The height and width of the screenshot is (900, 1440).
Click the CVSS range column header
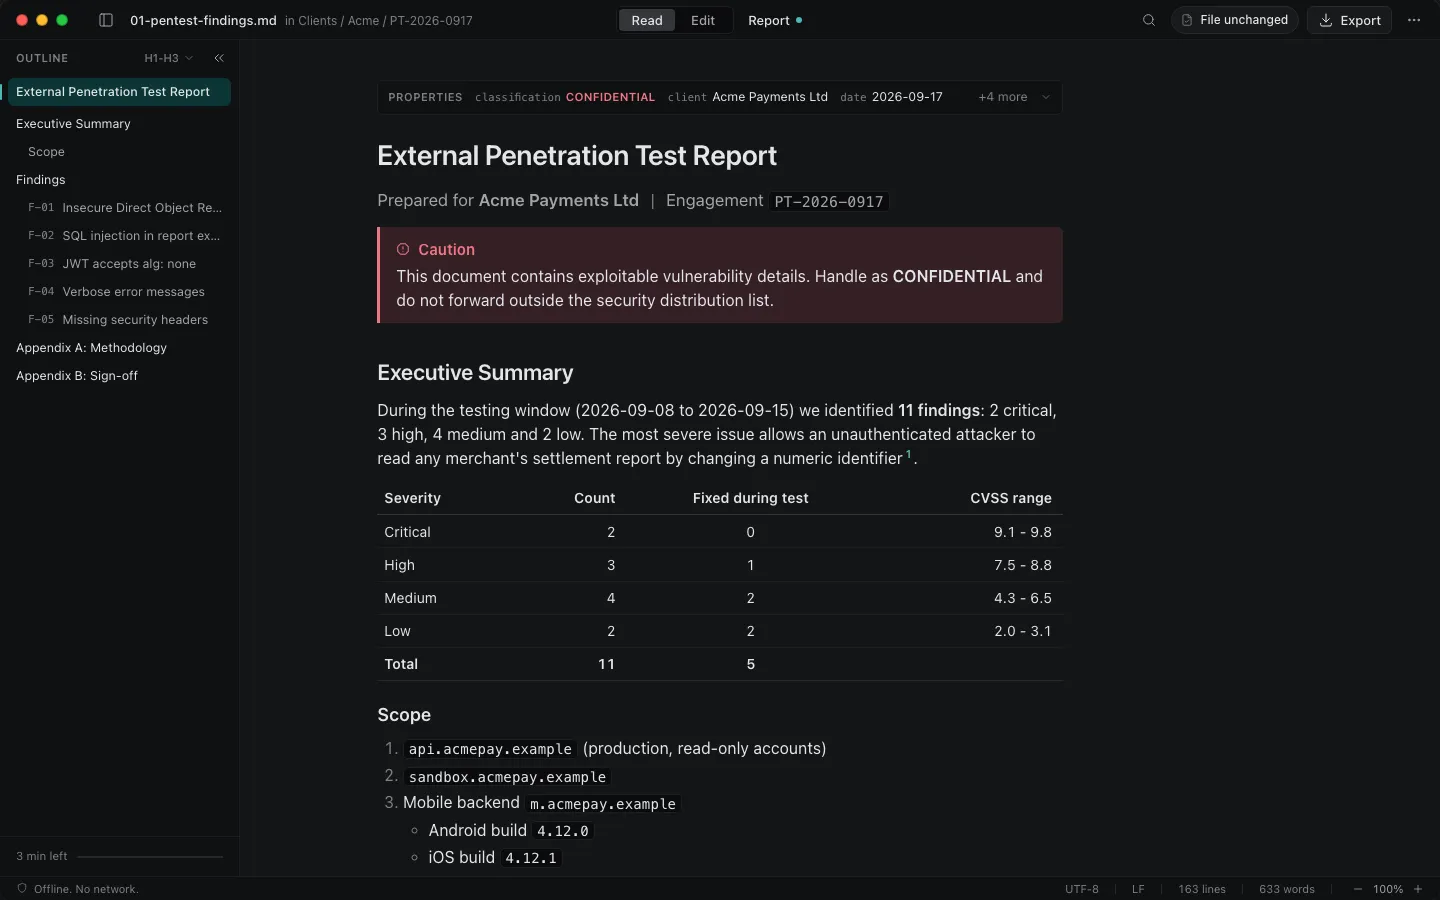click(x=1011, y=498)
